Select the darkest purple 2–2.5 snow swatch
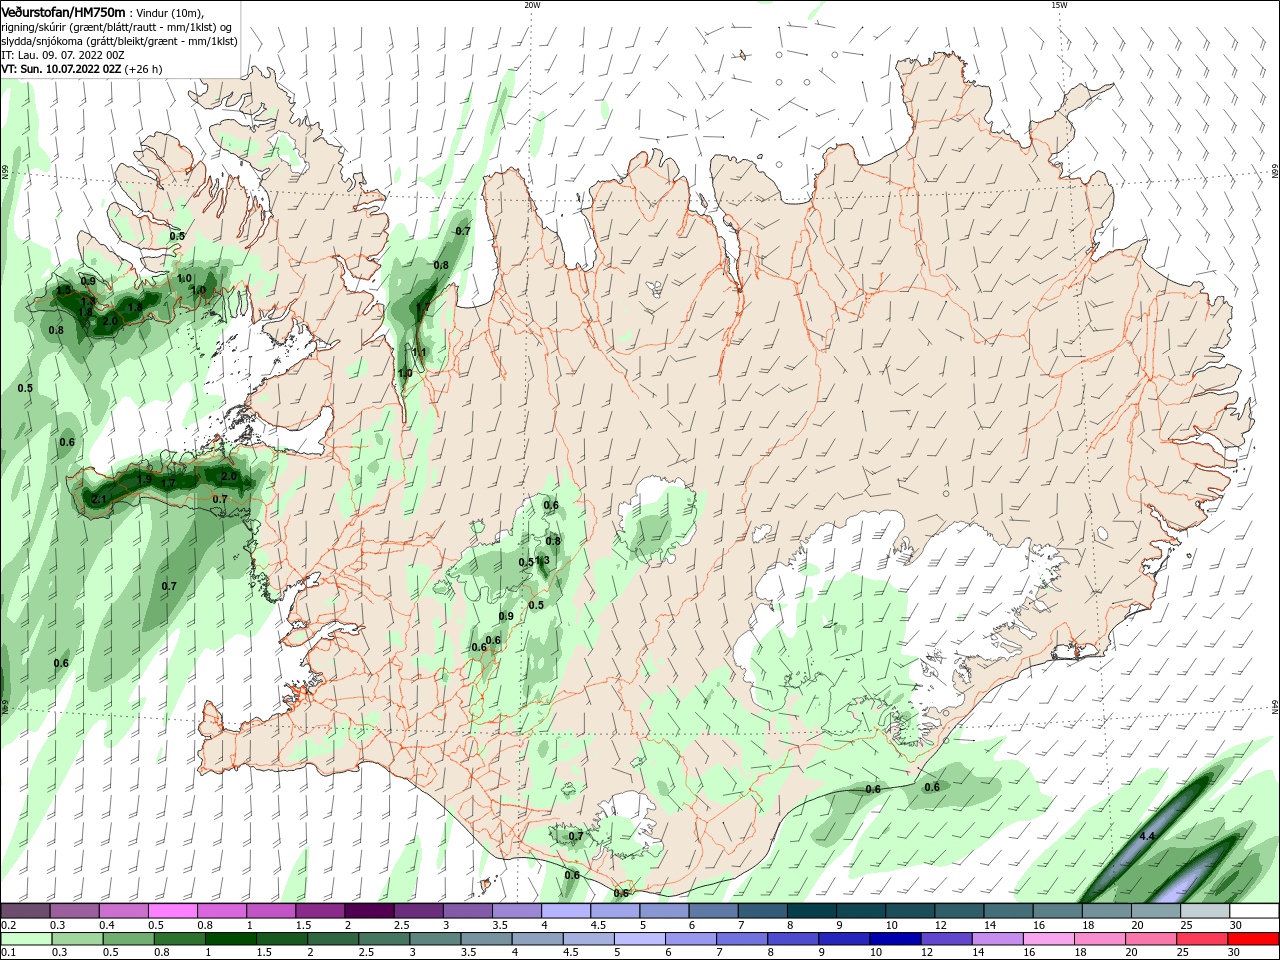 click(369, 911)
